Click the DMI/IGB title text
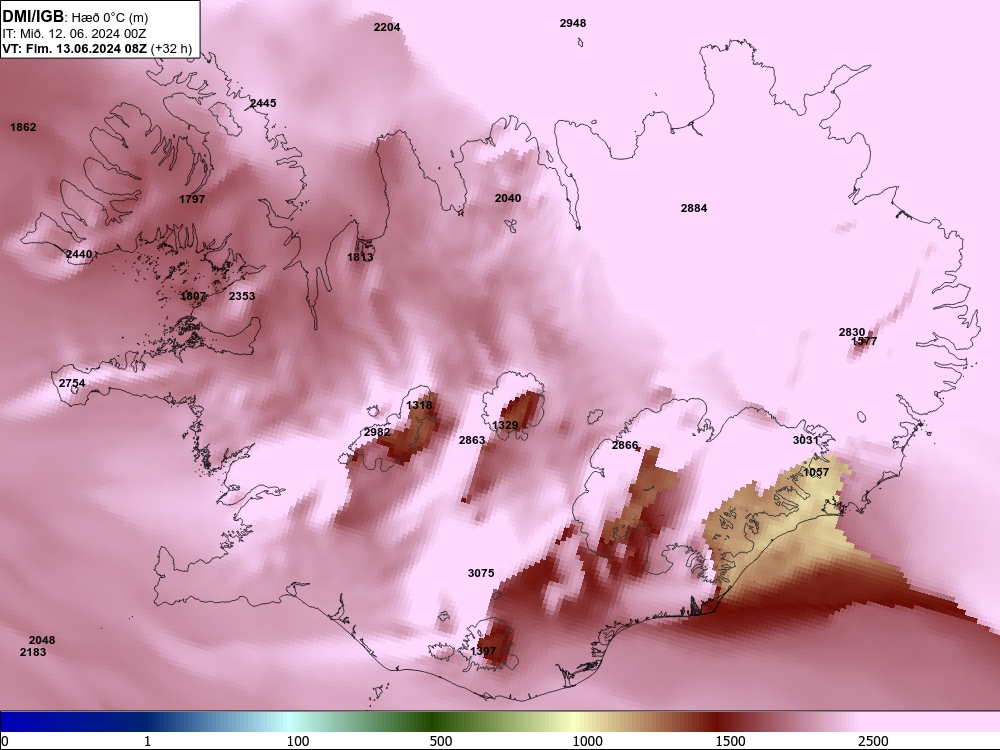This screenshot has height=750, width=1000. click(x=33, y=17)
